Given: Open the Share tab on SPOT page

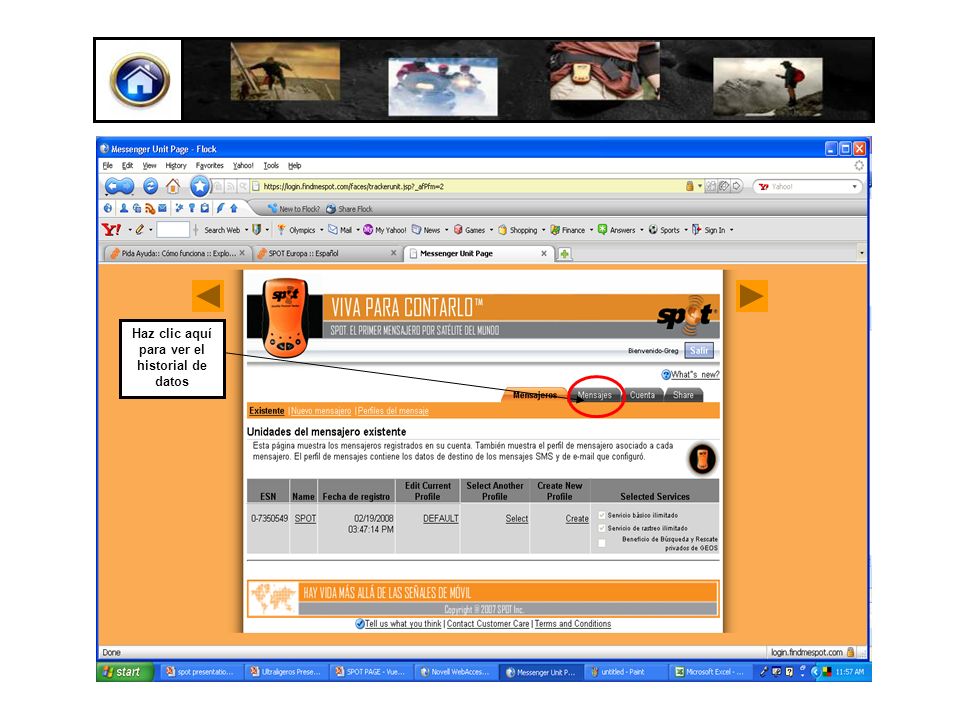Looking at the screenshot, I should coord(683,396).
